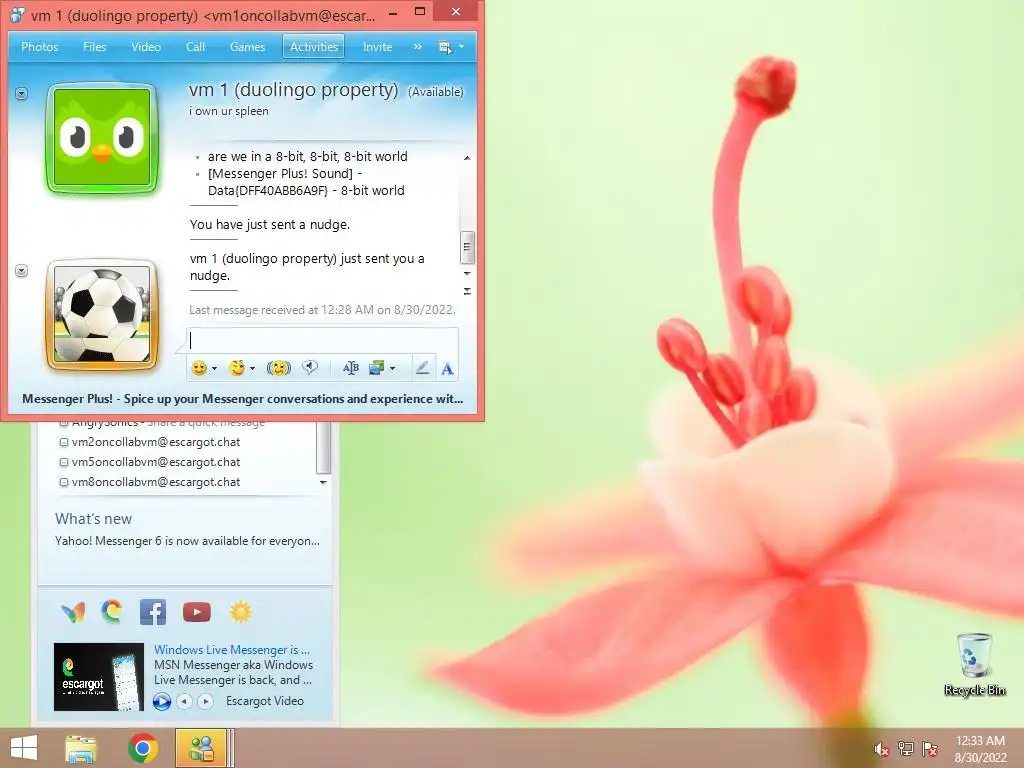This screenshot has width=1024, height=768.
Task: Click the contact list scrollbar thumb
Action: point(323,447)
